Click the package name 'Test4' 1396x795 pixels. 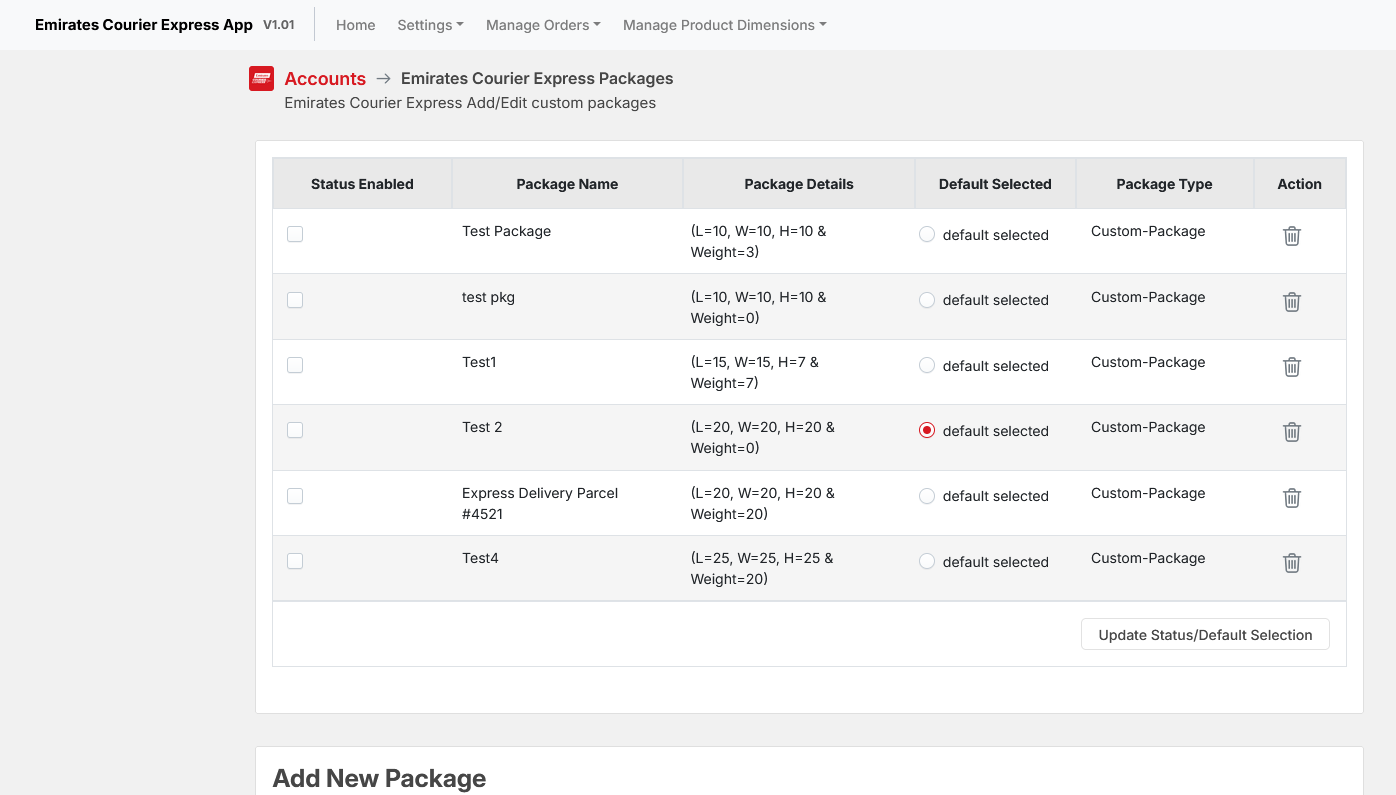point(480,558)
